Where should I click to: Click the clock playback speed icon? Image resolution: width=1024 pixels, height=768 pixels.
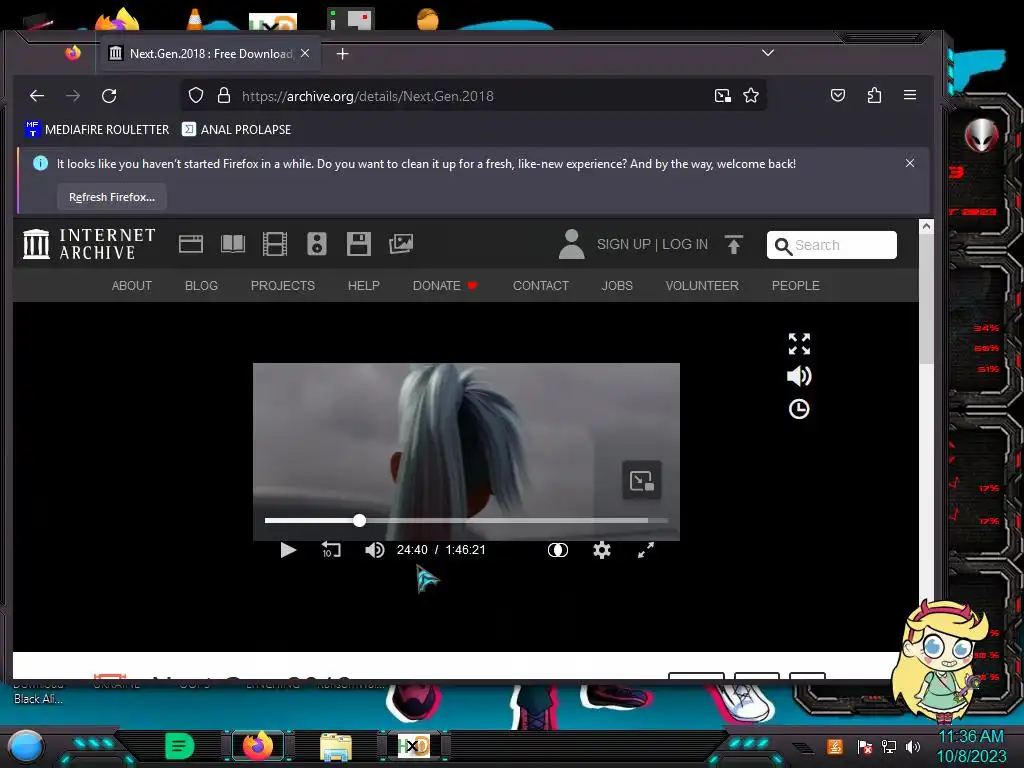click(799, 409)
